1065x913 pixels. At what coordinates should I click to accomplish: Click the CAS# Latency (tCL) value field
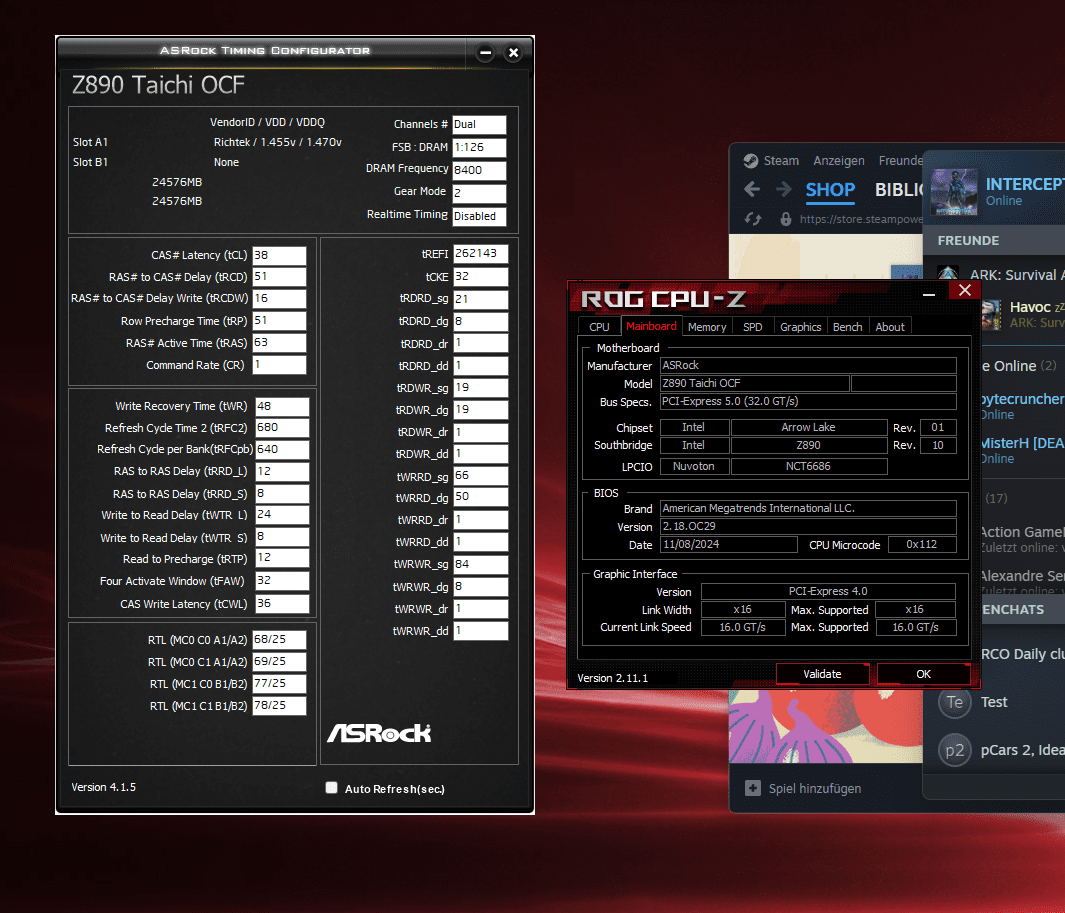[x=279, y=255]
